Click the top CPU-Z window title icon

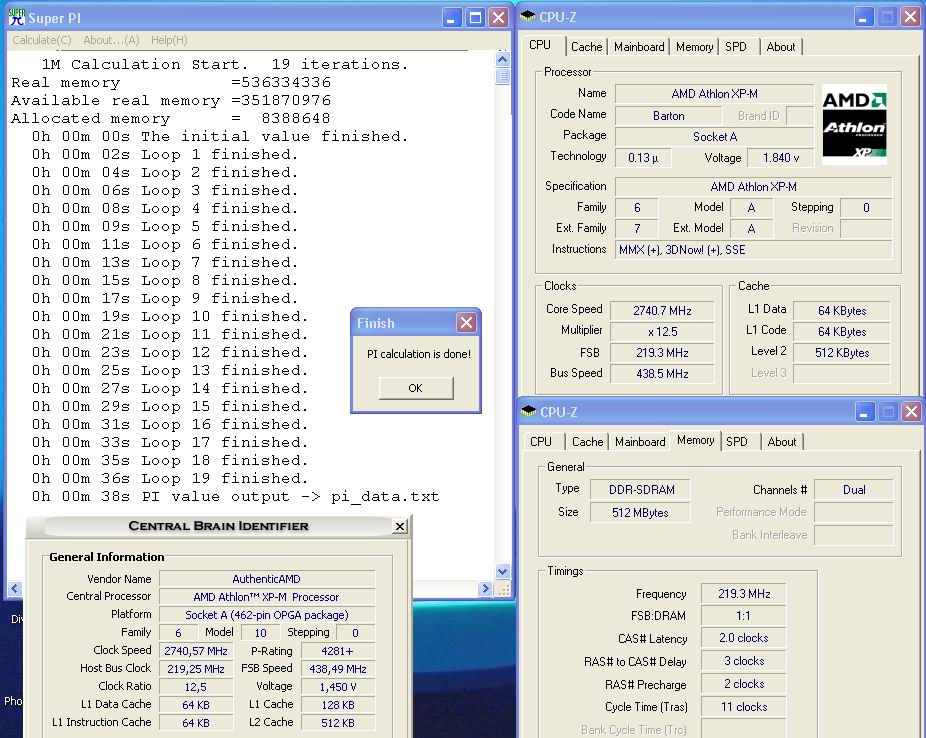528,17
